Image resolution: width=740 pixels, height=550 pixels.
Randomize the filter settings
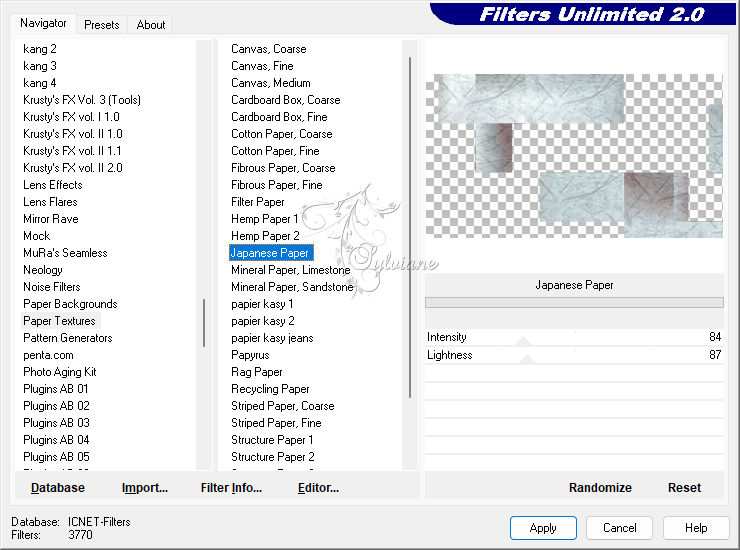click(x=600, y=488)
